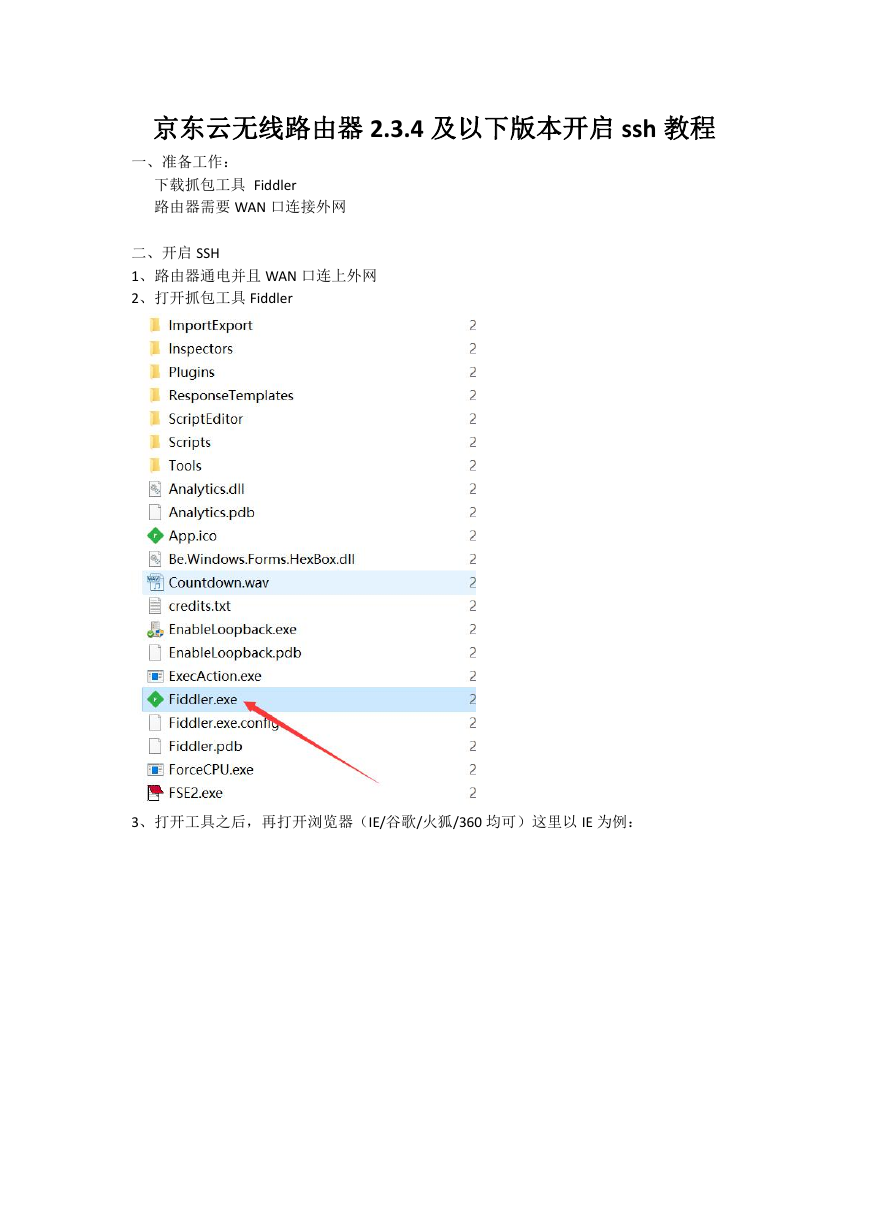Click the ExecAction.exe file name
Screen dimensions: 869x1228
[x=215, y=676]
